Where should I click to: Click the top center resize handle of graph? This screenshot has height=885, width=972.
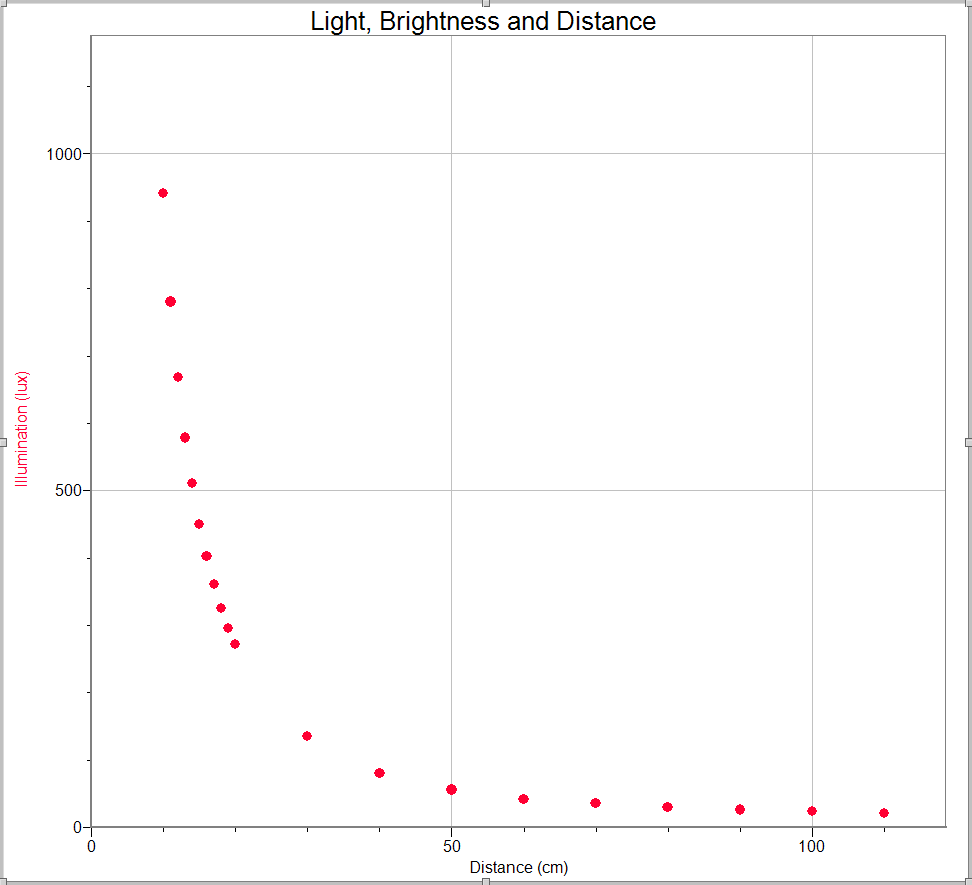point(486,3)
